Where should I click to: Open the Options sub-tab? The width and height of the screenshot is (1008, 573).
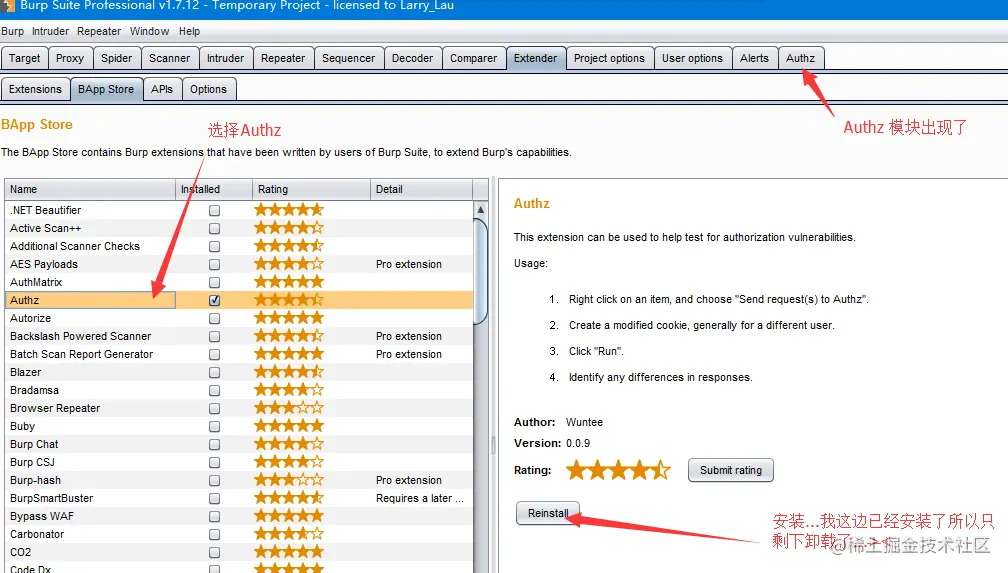(x=208, y=89)
